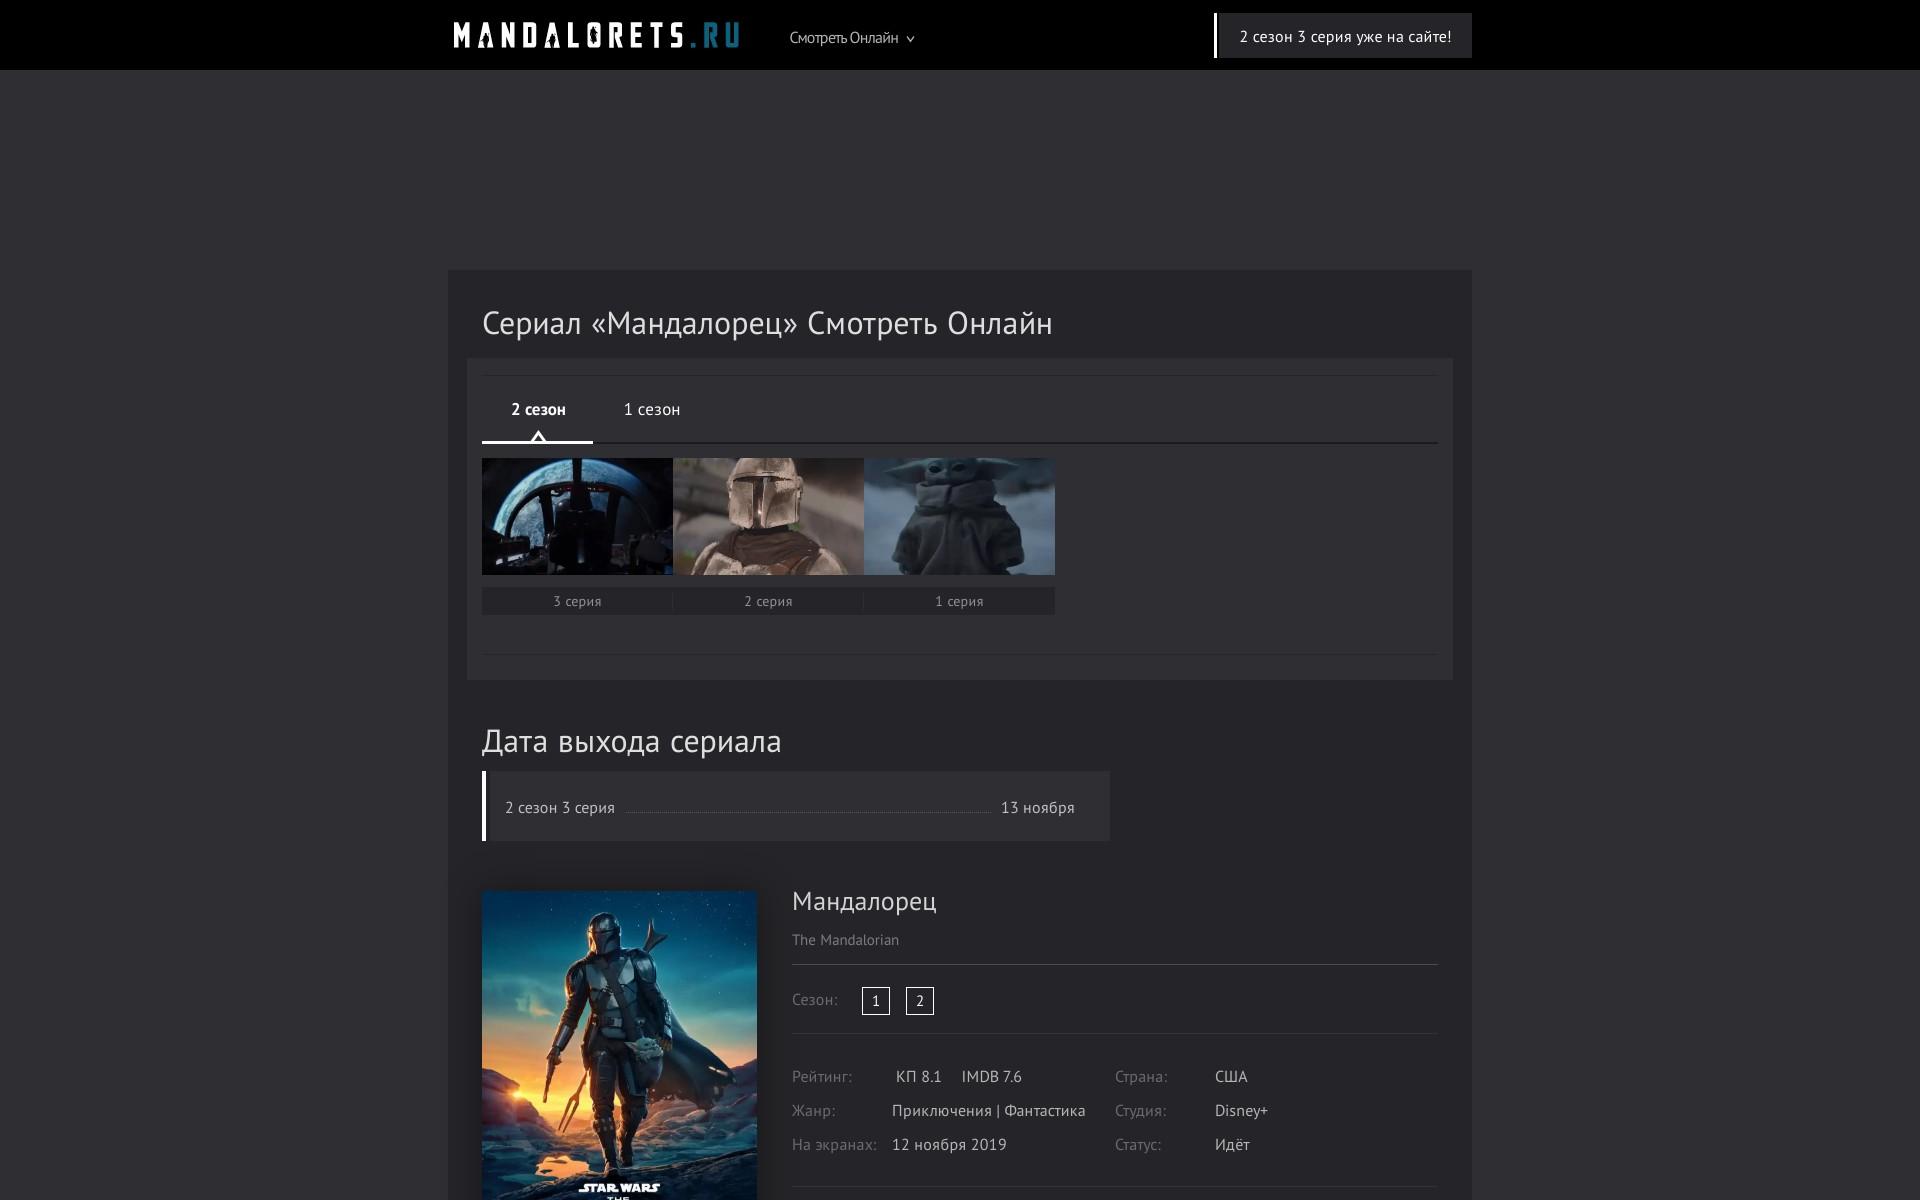Click the КП 8.1 rating

click(x=918, y=1077)
